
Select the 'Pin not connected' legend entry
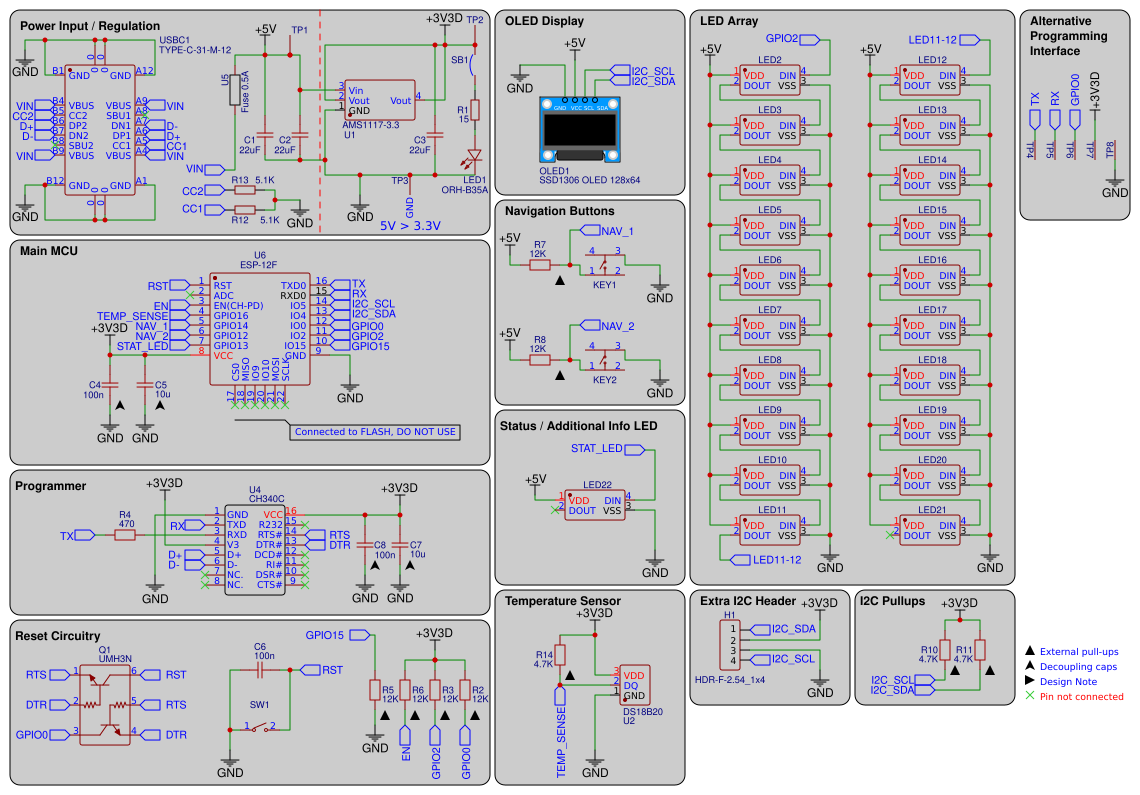[x=1075, y=696]
